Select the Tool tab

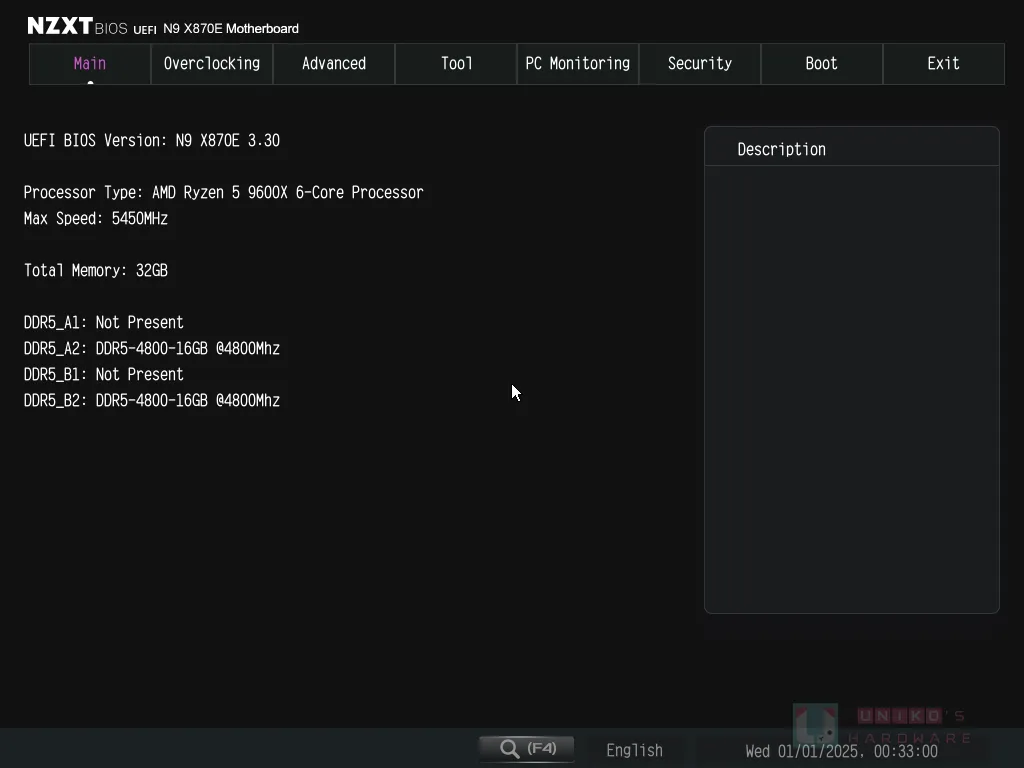click(456, 64)
